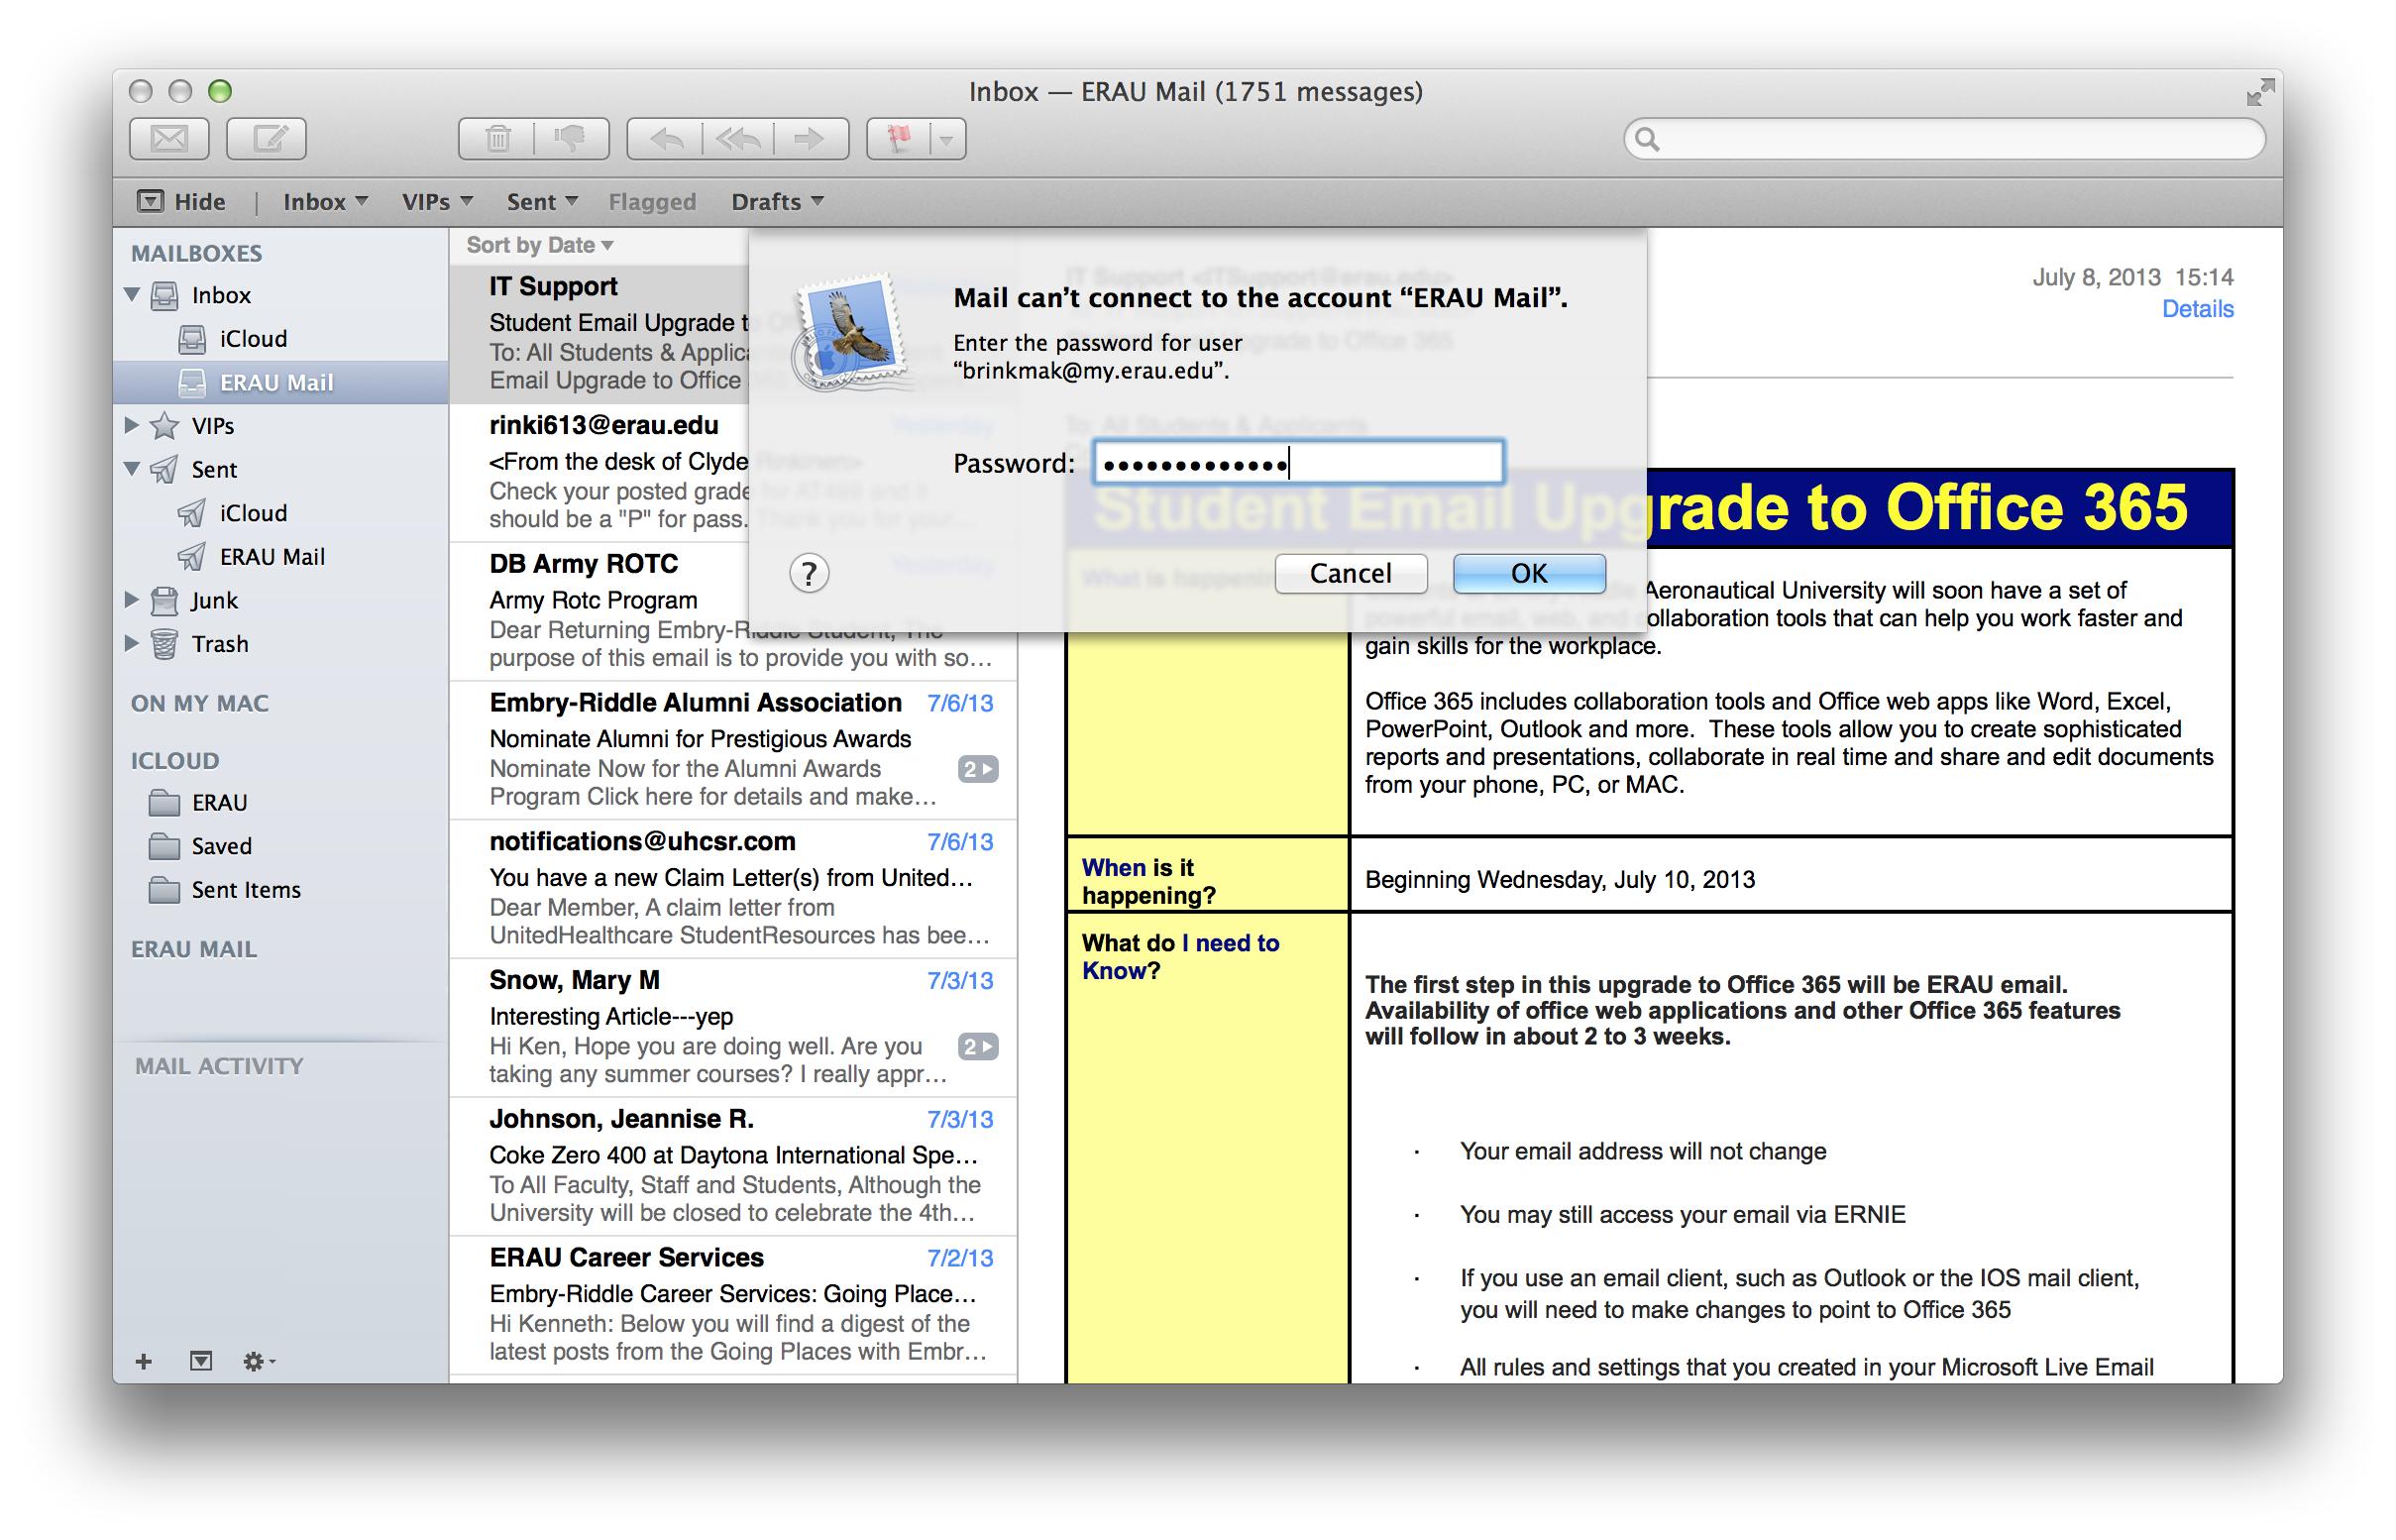2396x1540 pixels.
Task: Open the flag color dropdown arrow
Action: [947, 139]
